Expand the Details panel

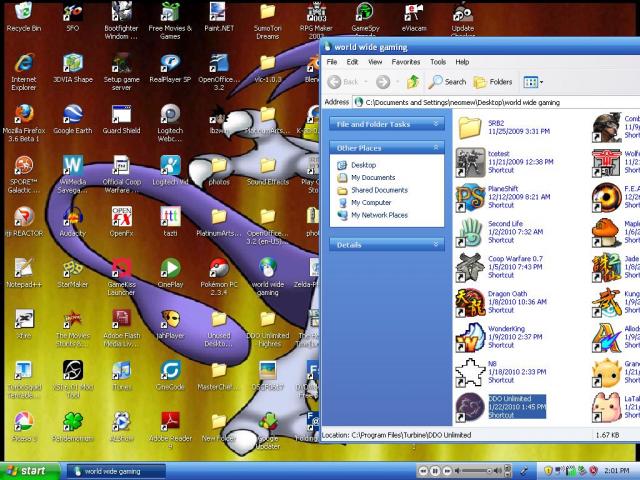437,244
